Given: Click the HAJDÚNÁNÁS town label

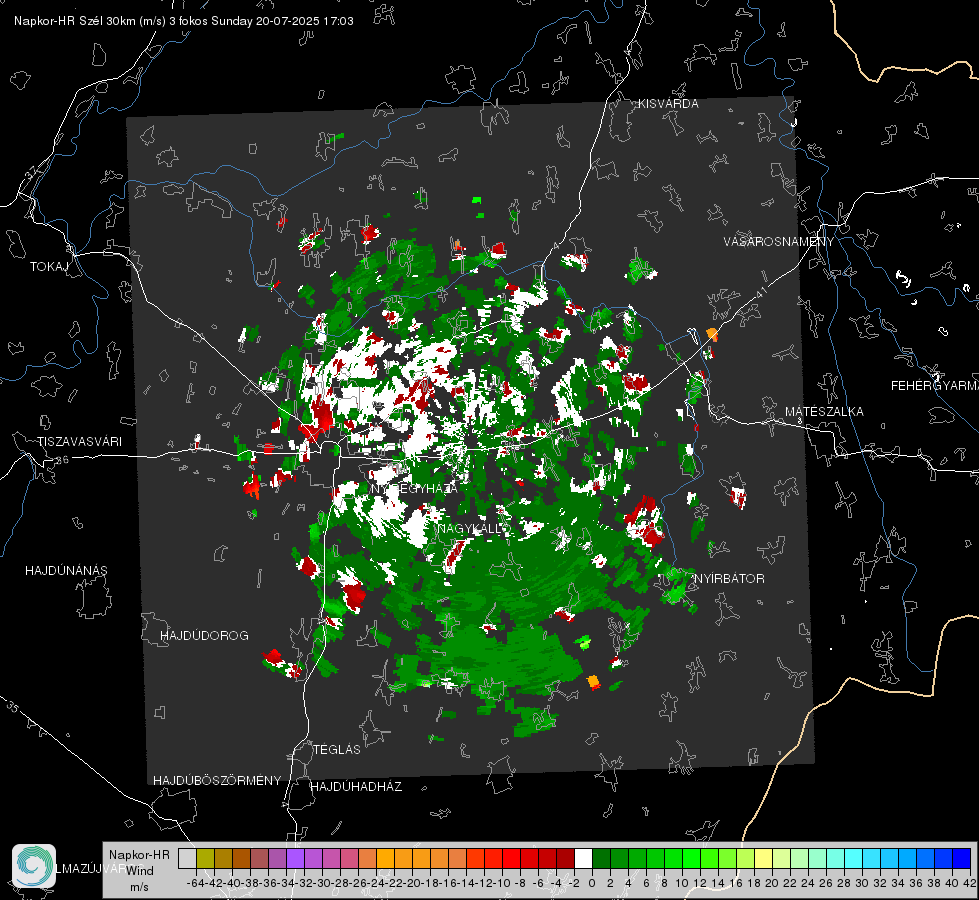Looking at the screenshot, I should [x=66, y=571].
